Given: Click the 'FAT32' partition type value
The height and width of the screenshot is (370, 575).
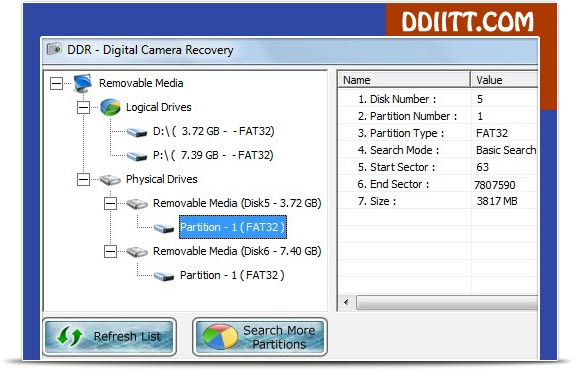Looking at the screenshot, I should click(492, 133).
